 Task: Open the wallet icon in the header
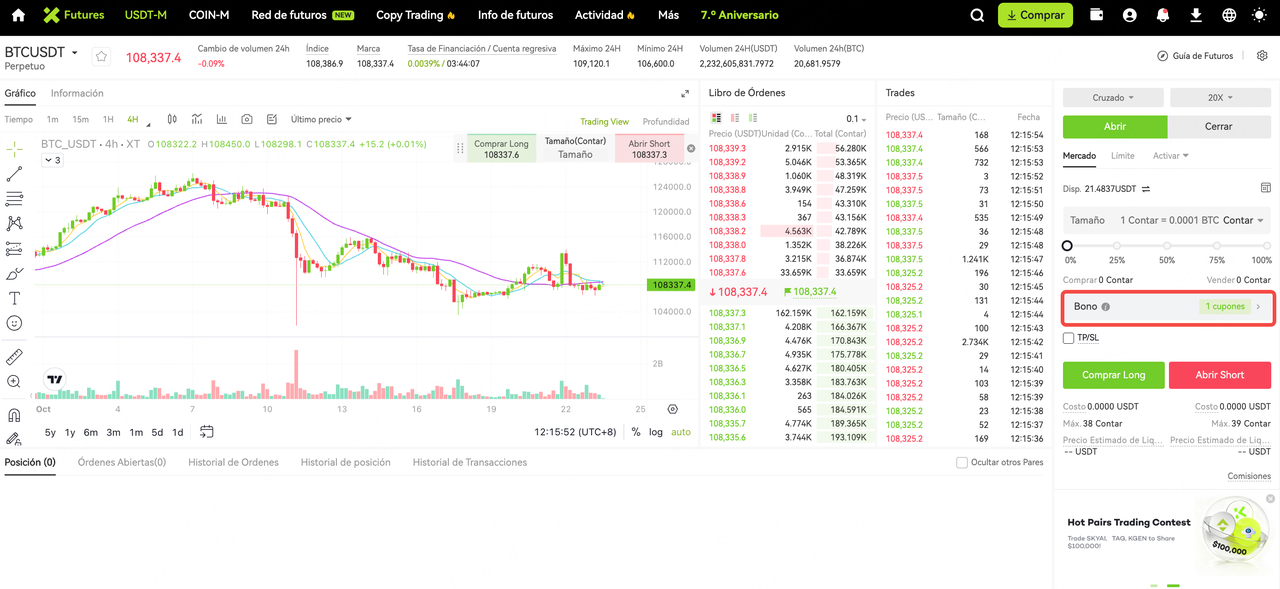coord(1098,15)
